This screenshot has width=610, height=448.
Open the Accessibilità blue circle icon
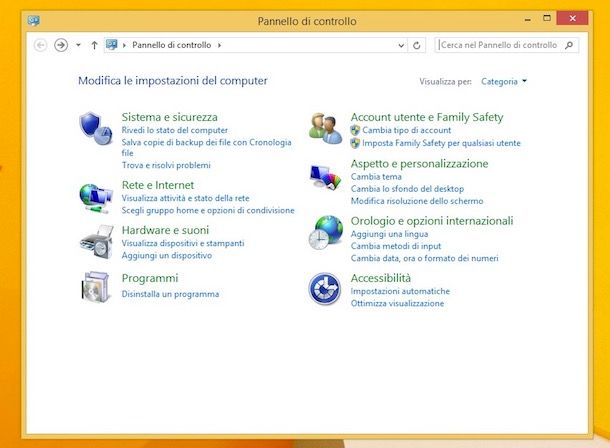[x=325, y=289]
